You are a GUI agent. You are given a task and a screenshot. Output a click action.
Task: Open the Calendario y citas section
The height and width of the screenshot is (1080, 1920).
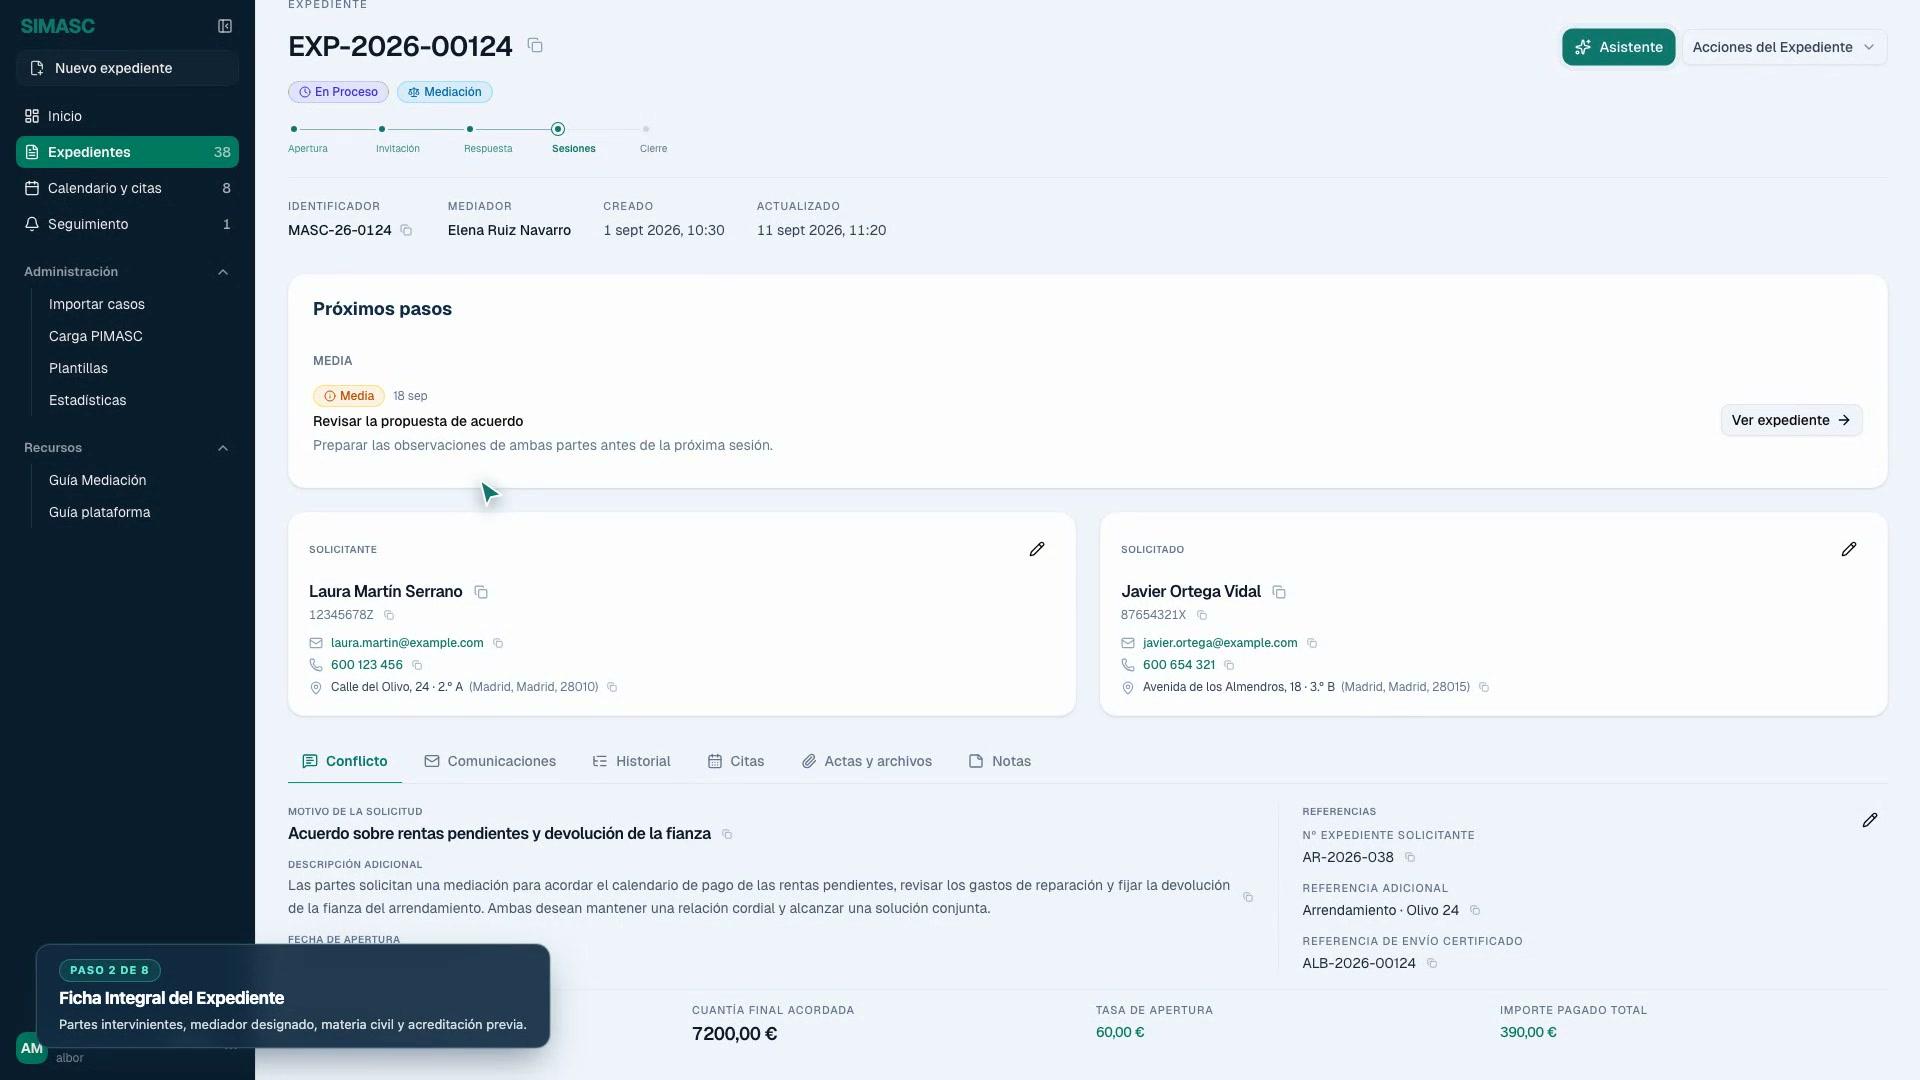(x=127, y=188)
